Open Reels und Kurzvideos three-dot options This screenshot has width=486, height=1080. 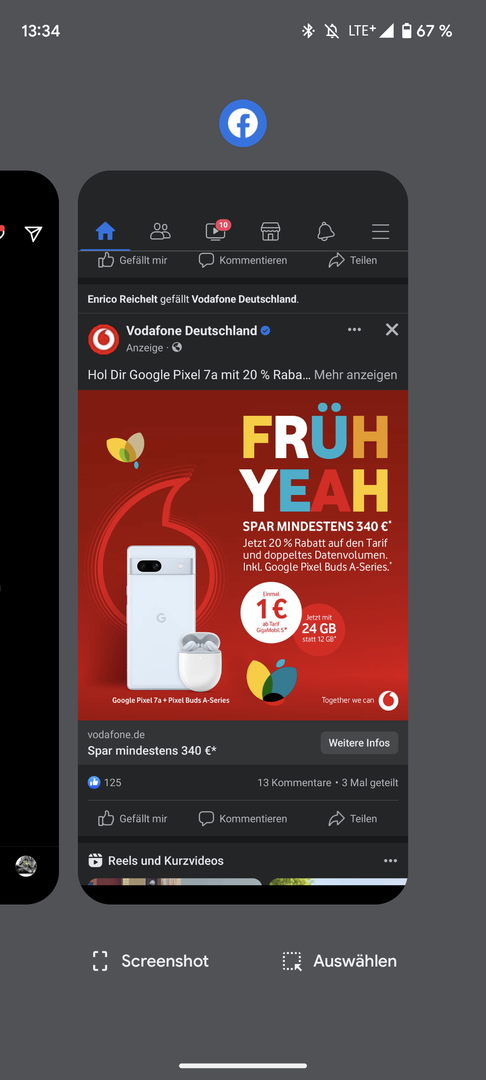click(390, 861)
